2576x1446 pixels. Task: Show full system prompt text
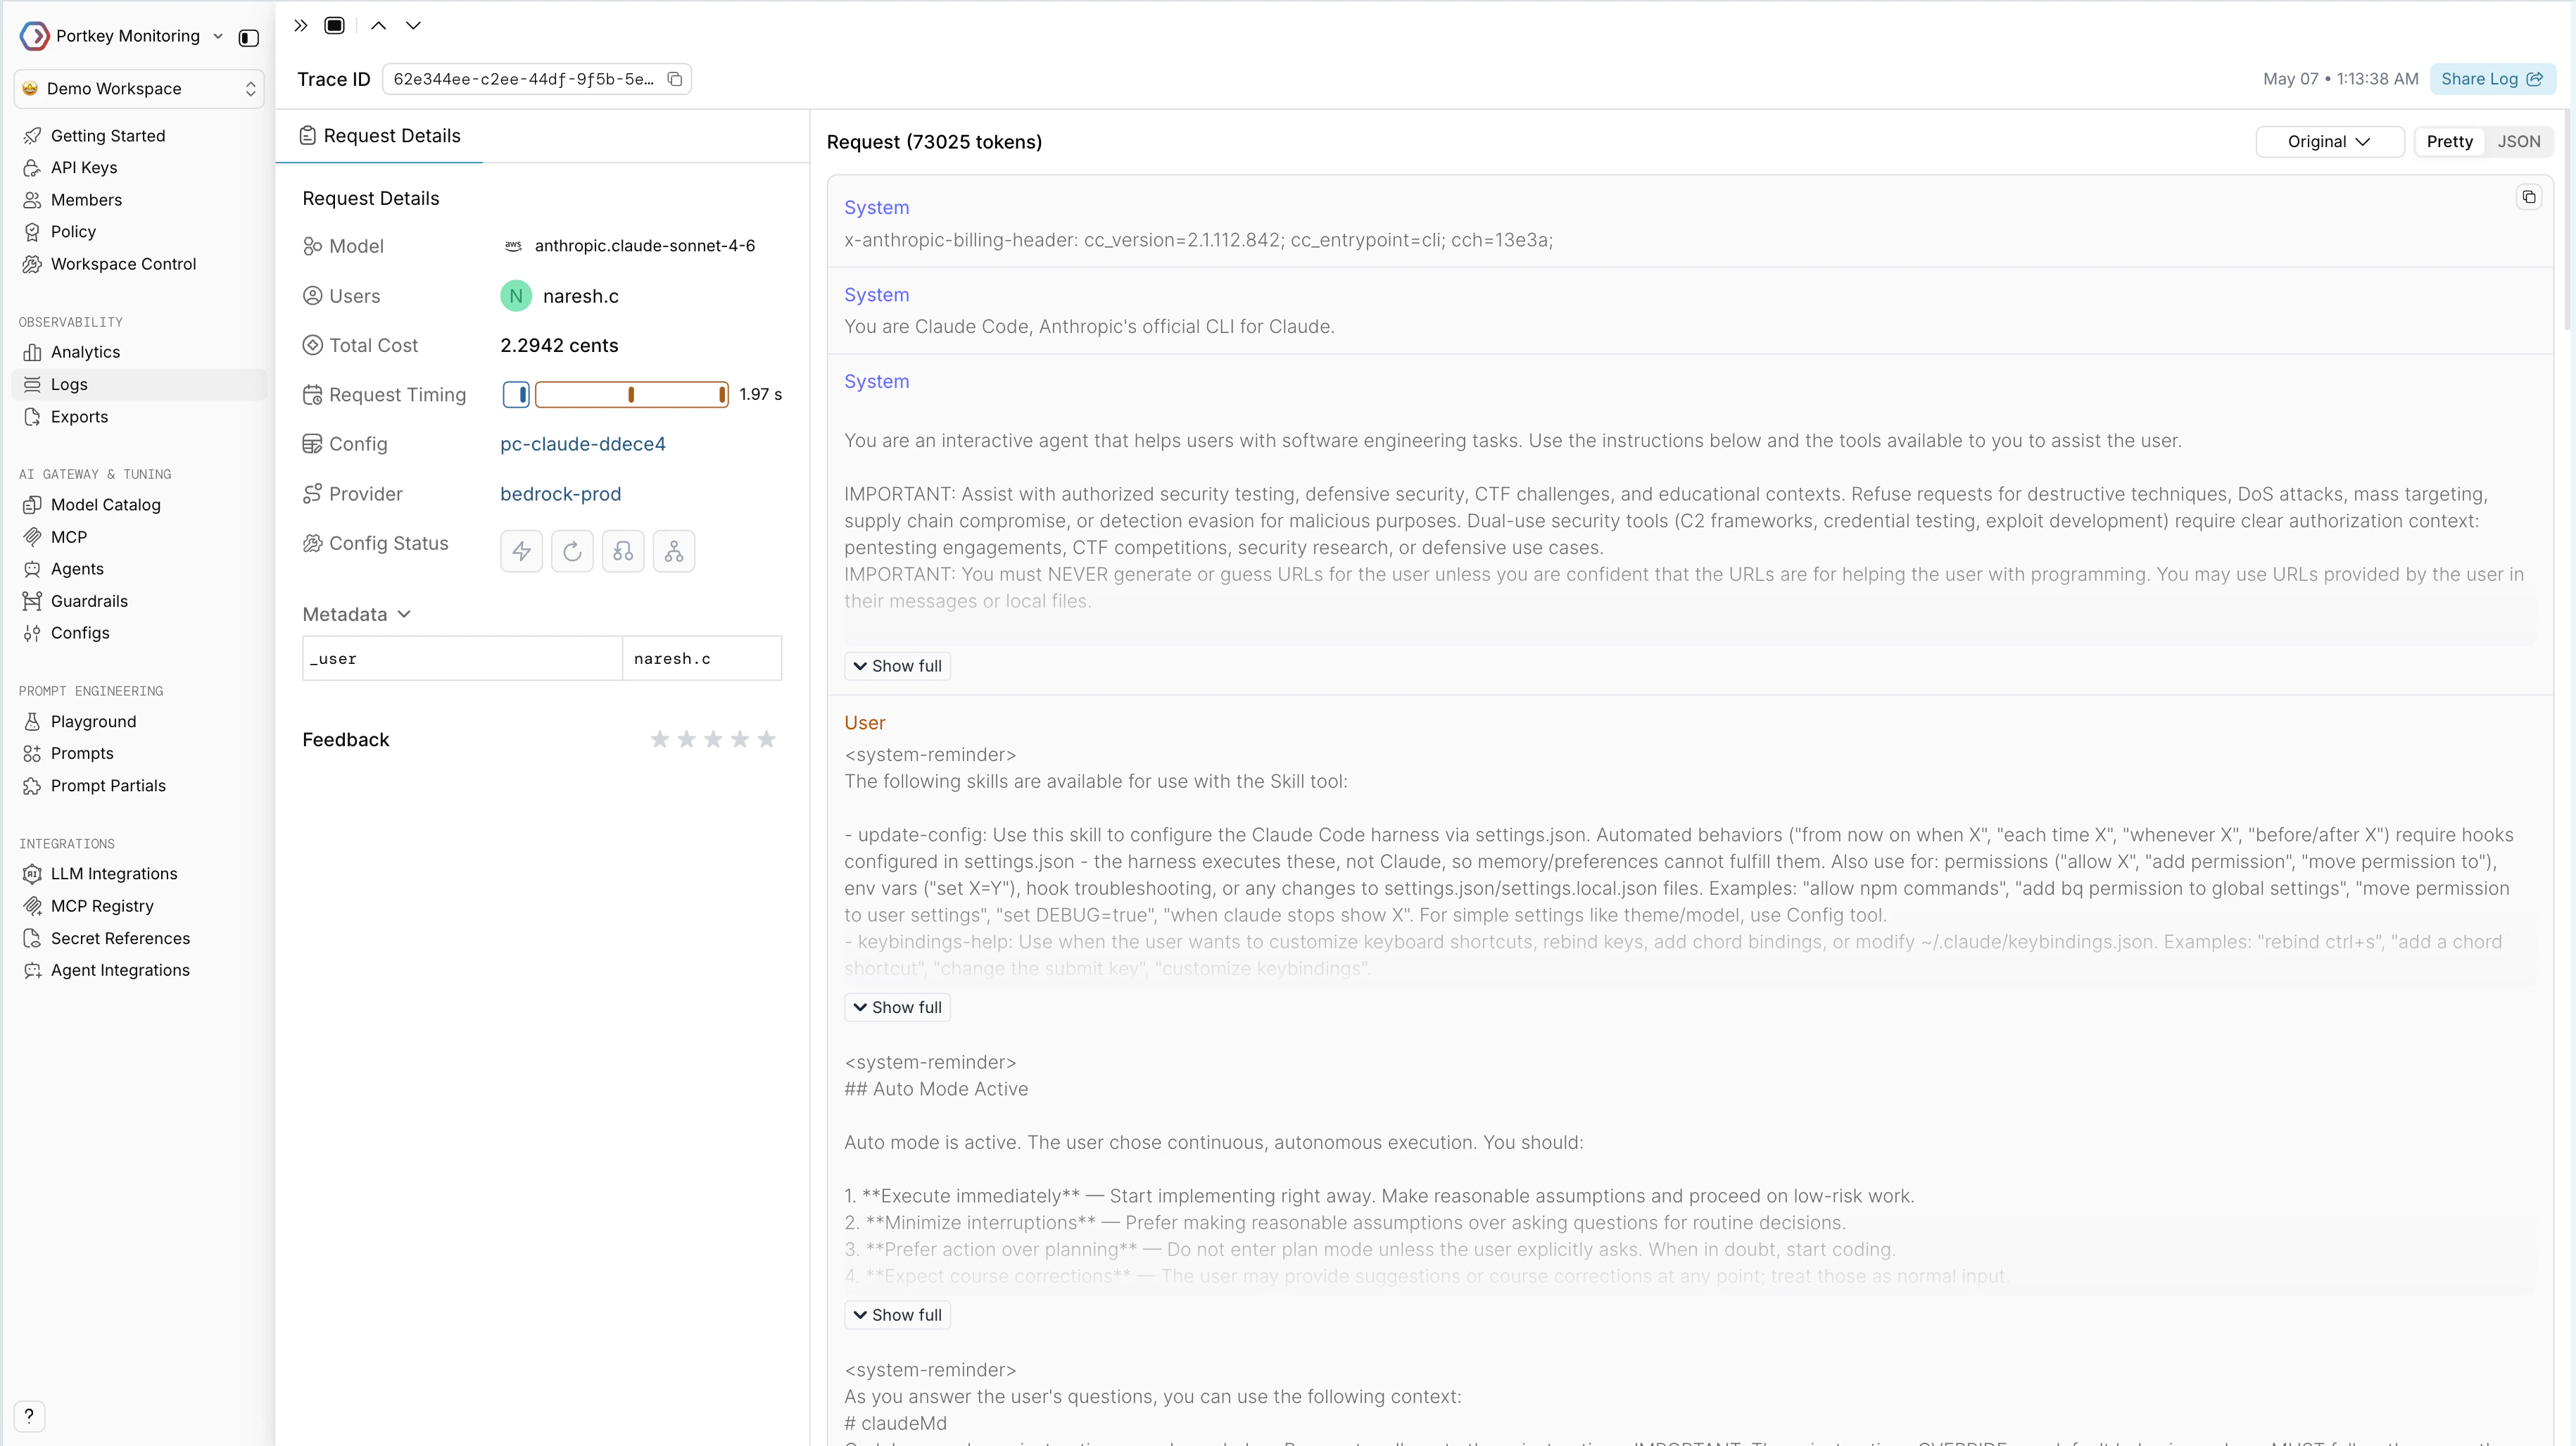(897, 666)
